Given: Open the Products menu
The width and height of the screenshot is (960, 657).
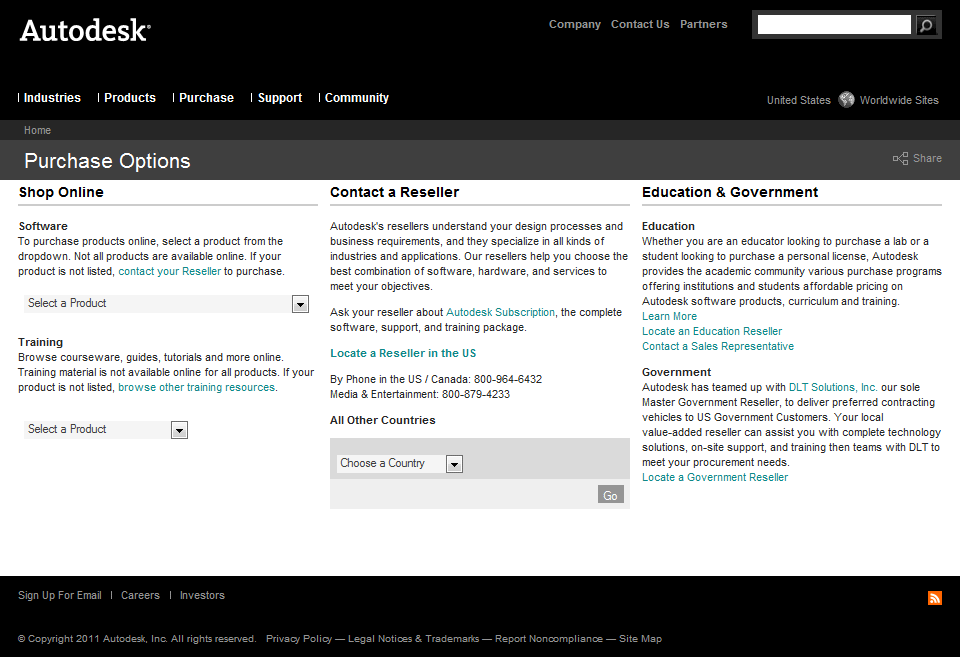Looking at the screenshot, I should [130, 98].
